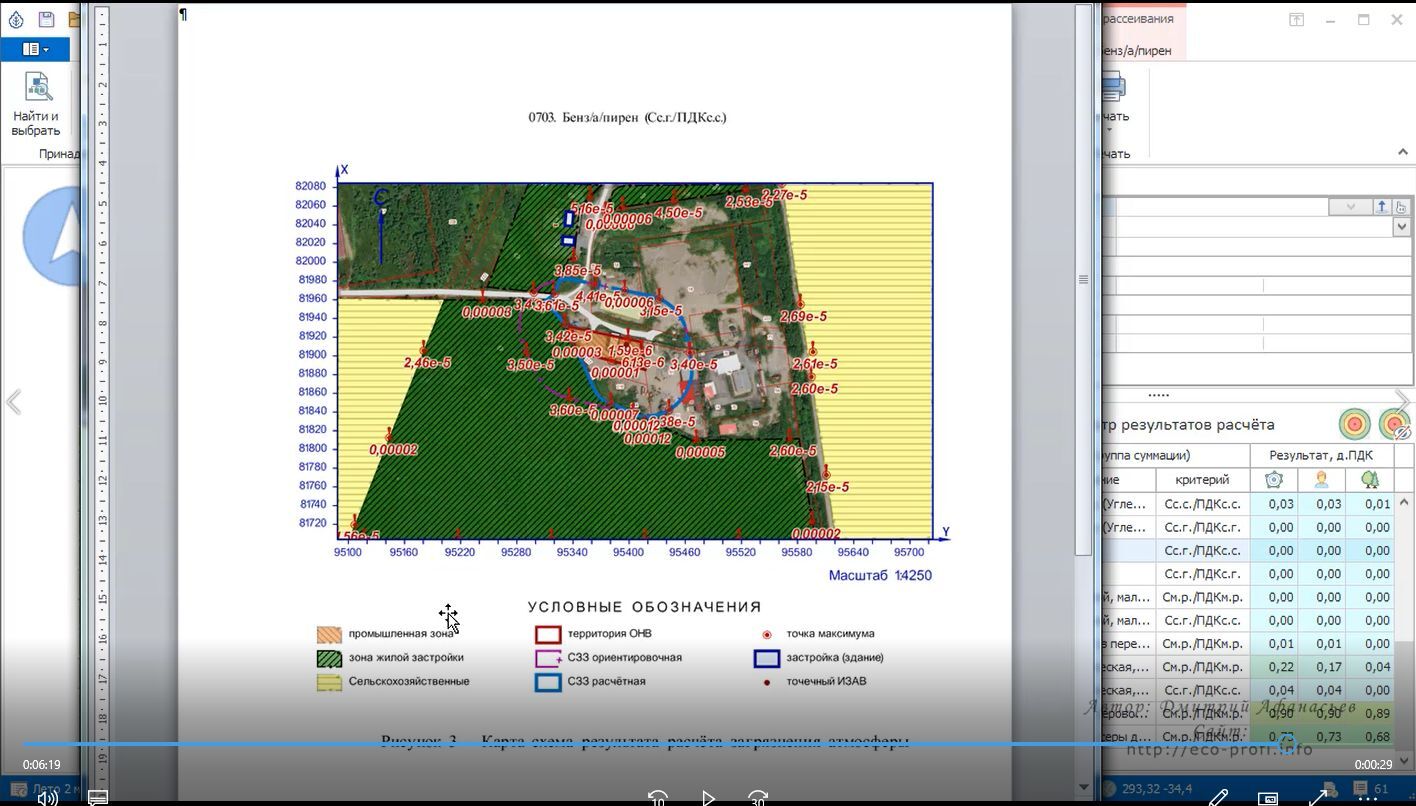Open the captions/subtitles icon

(x=98, y=798)
